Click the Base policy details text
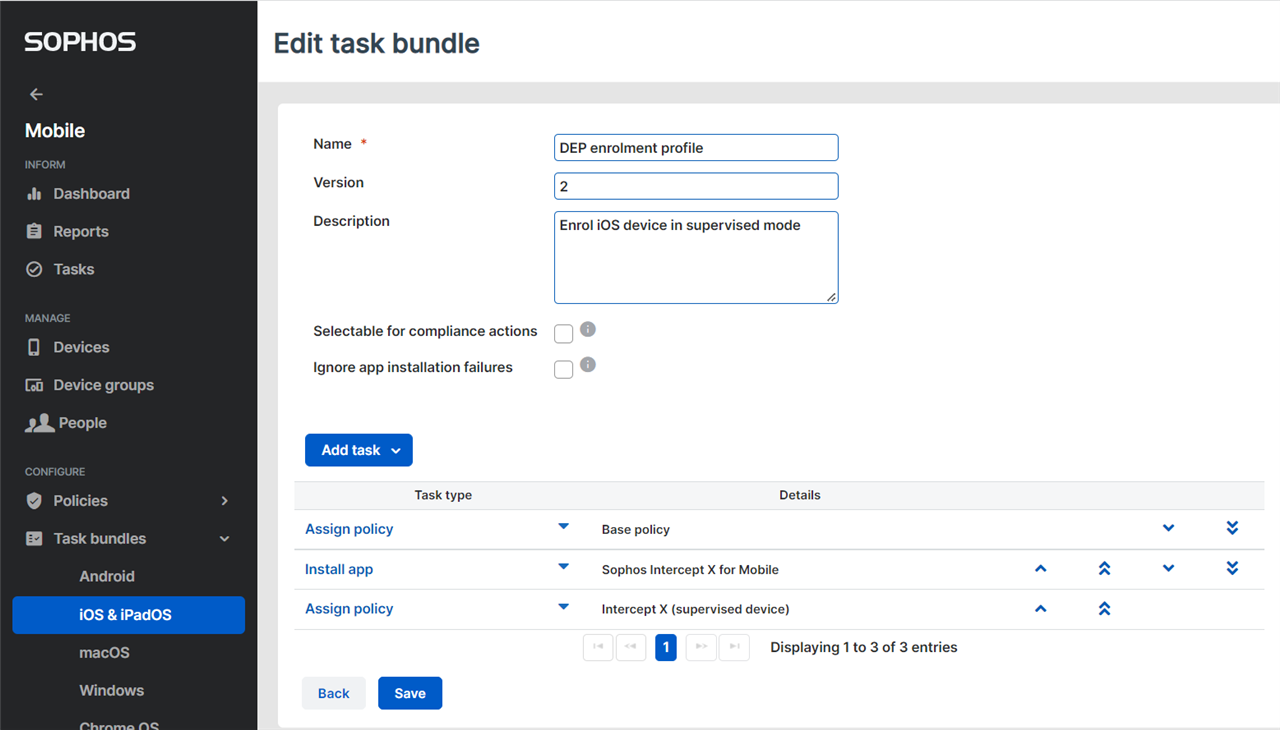This screenshot has height=730, width=1280. tap(636, 530)
